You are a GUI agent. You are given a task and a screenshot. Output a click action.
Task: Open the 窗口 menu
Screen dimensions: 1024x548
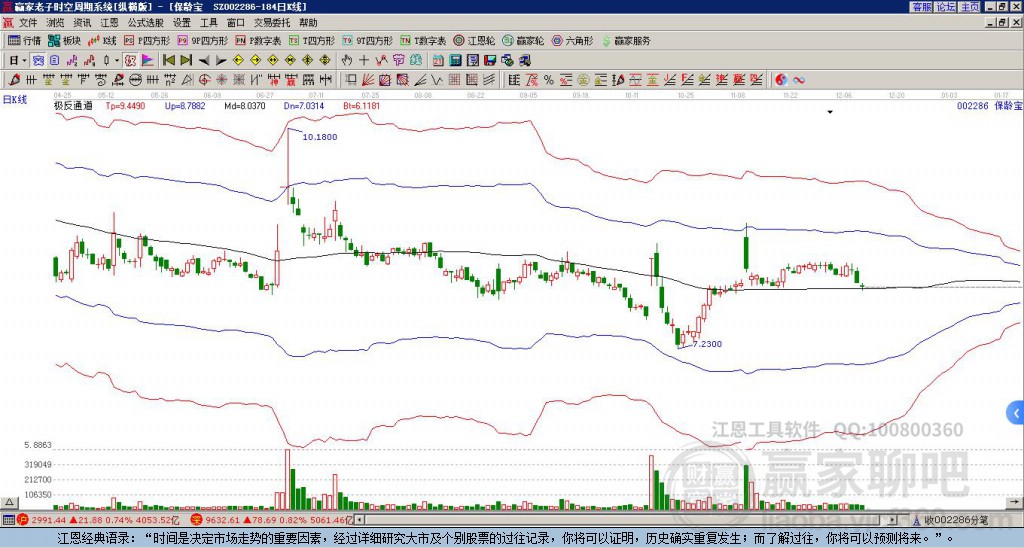(236, 23)
